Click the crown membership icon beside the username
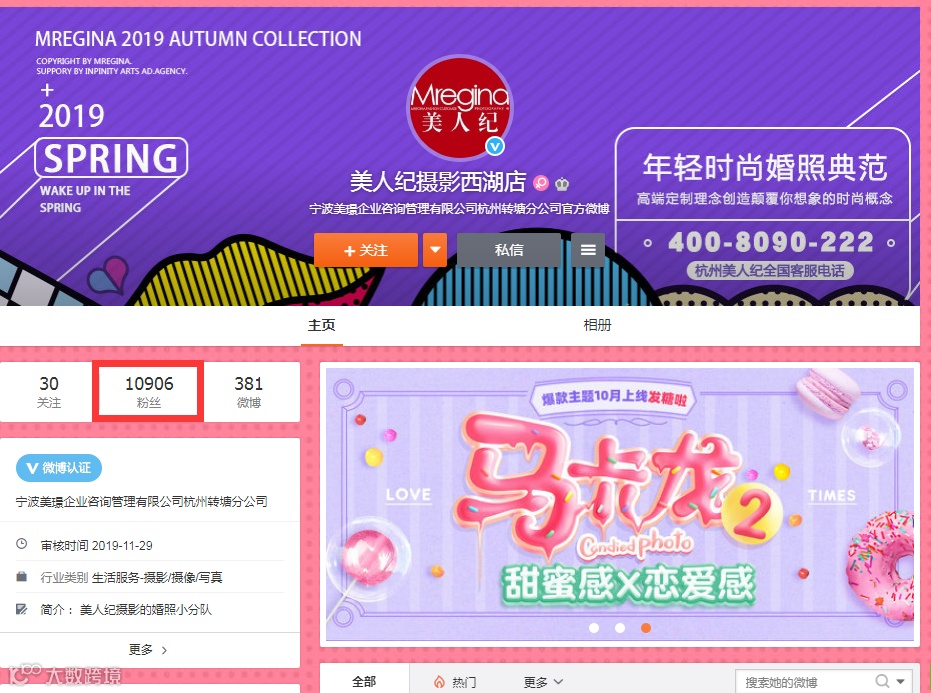This screenshot has width=931, height=693. click(562, 183)
